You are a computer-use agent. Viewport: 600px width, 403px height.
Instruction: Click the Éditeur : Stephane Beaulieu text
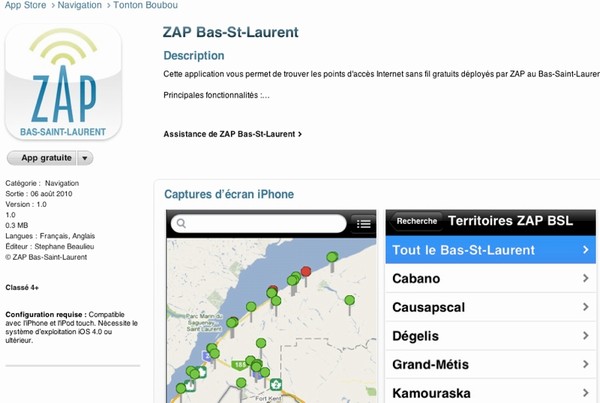pos(50,246)
